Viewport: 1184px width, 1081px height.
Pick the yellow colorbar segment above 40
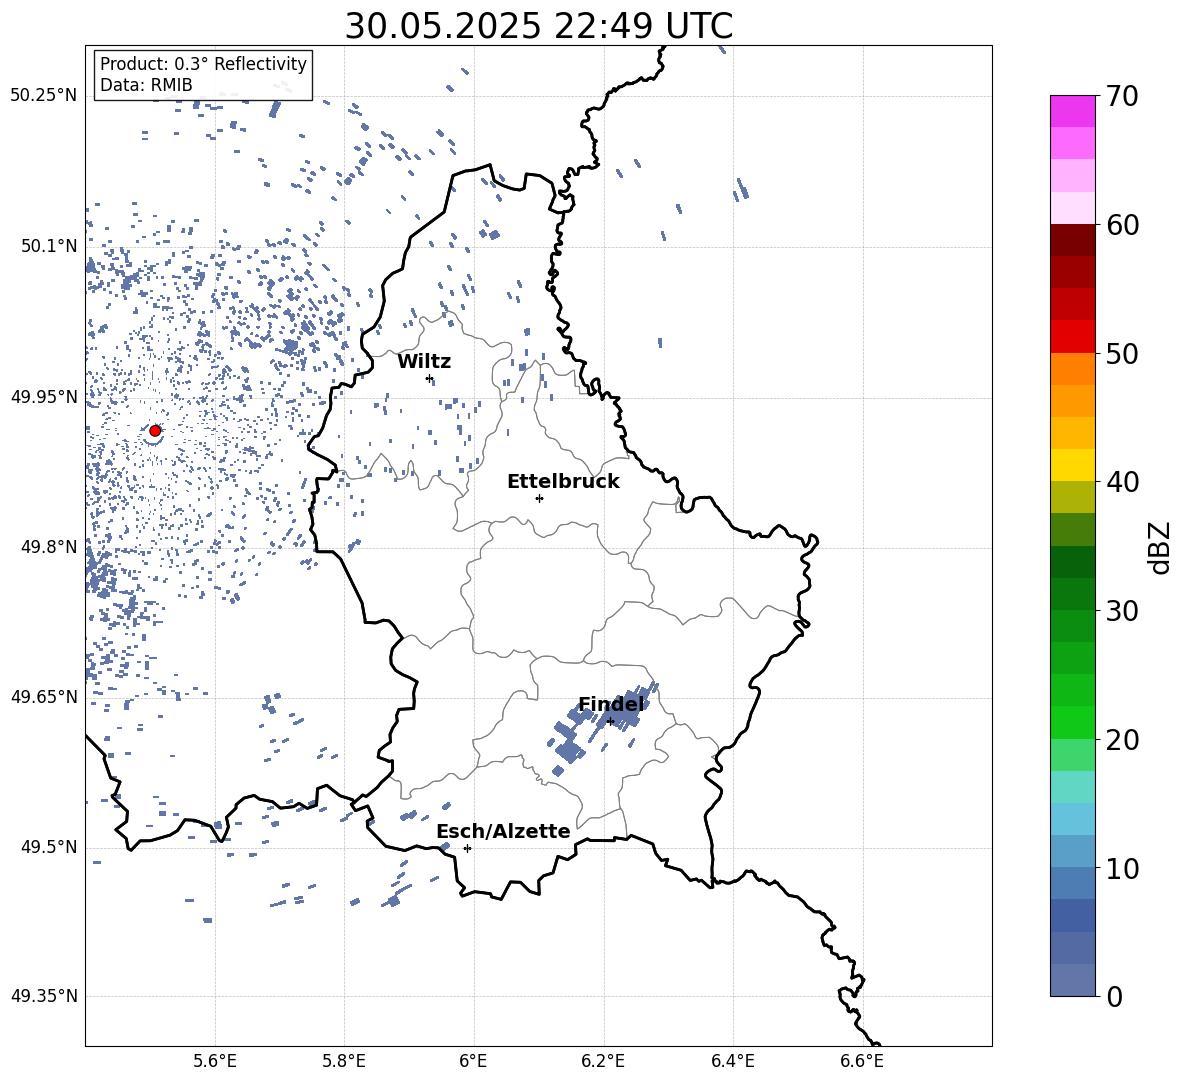[x=1073, y=465]
